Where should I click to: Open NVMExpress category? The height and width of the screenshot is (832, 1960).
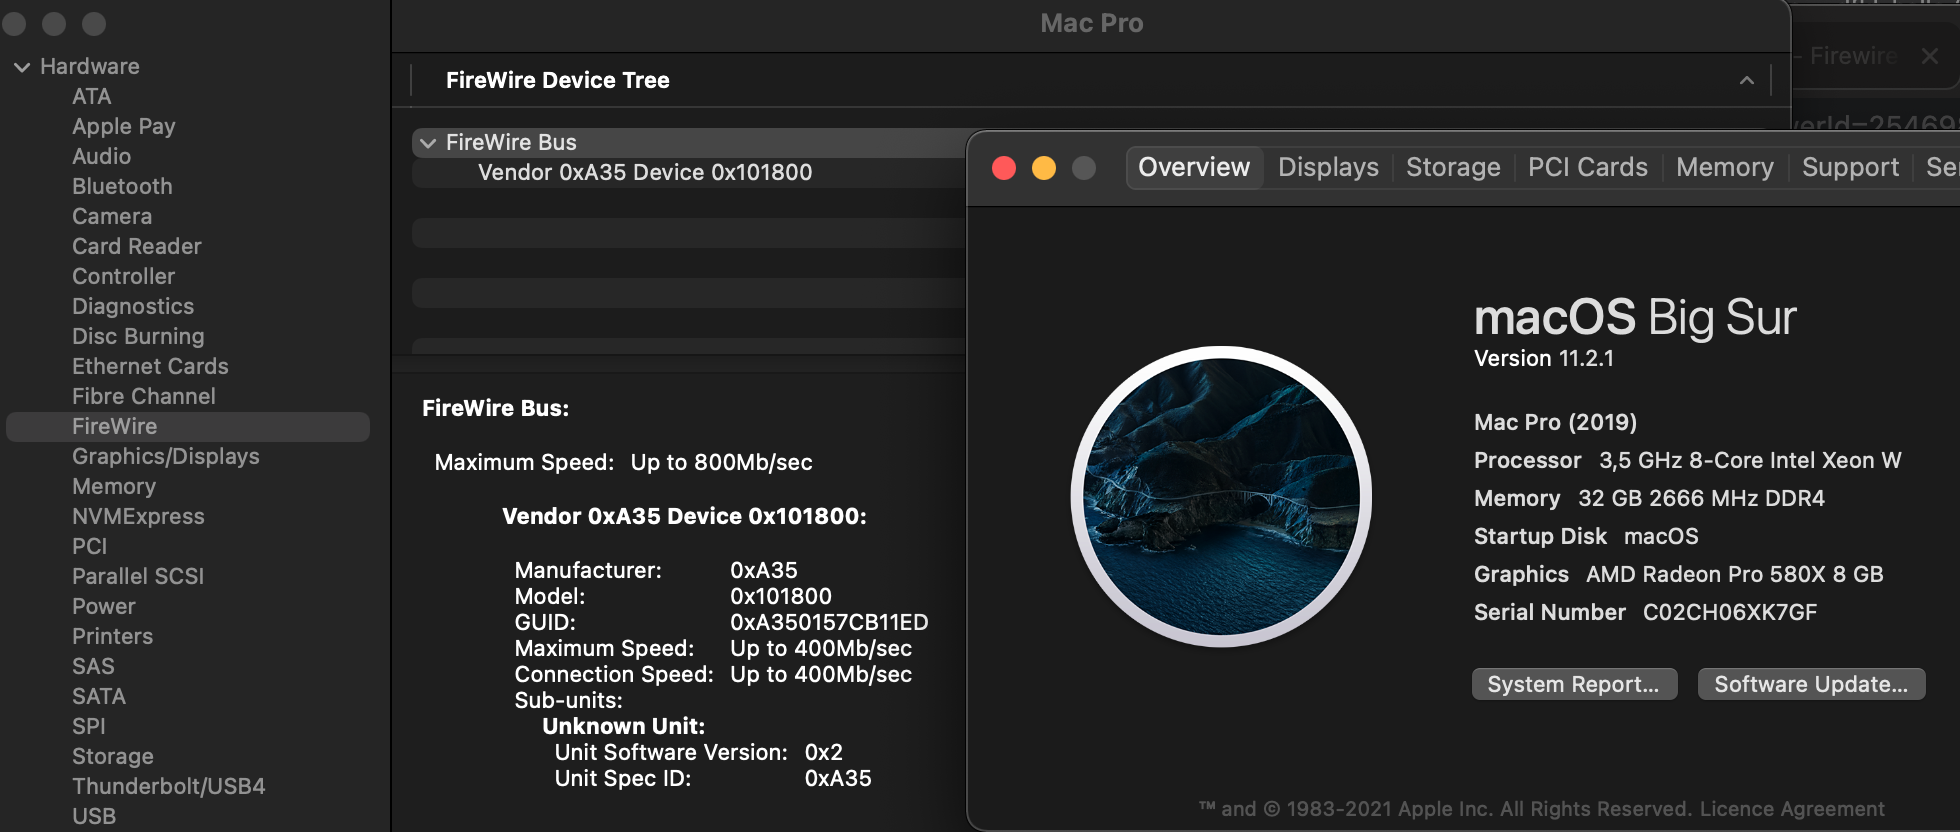pyautogui.click(x=138, y=517)
